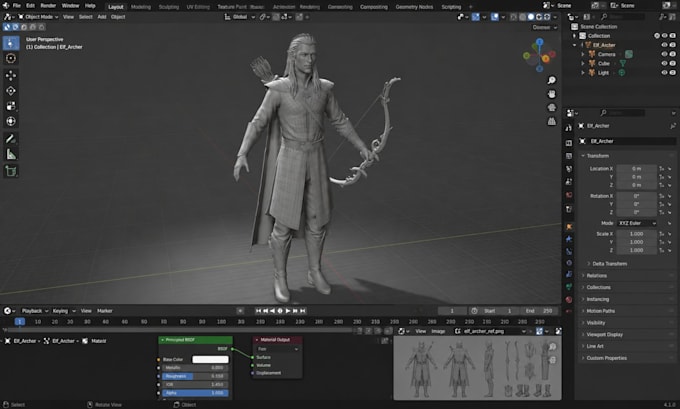Select the Rotate tool
The image size is (680, 409).
(11, 91)
